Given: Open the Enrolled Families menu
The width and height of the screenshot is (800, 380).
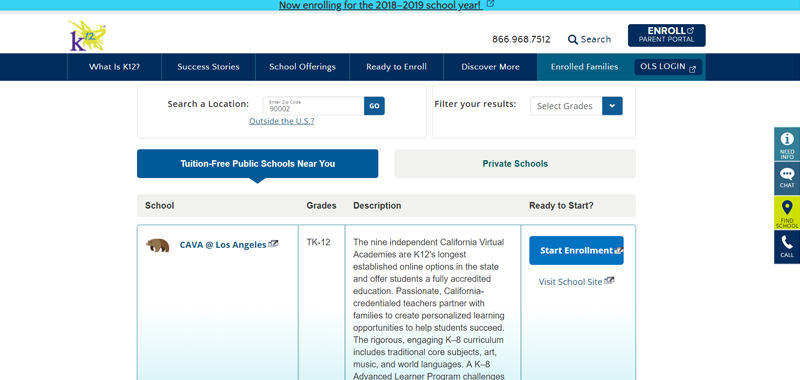Looking at the screenshot, I should click(x=584, y=67).
